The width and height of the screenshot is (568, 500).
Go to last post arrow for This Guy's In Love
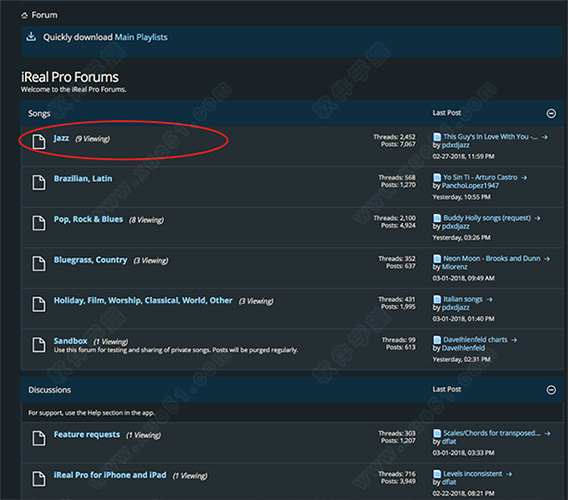[544, 137]
